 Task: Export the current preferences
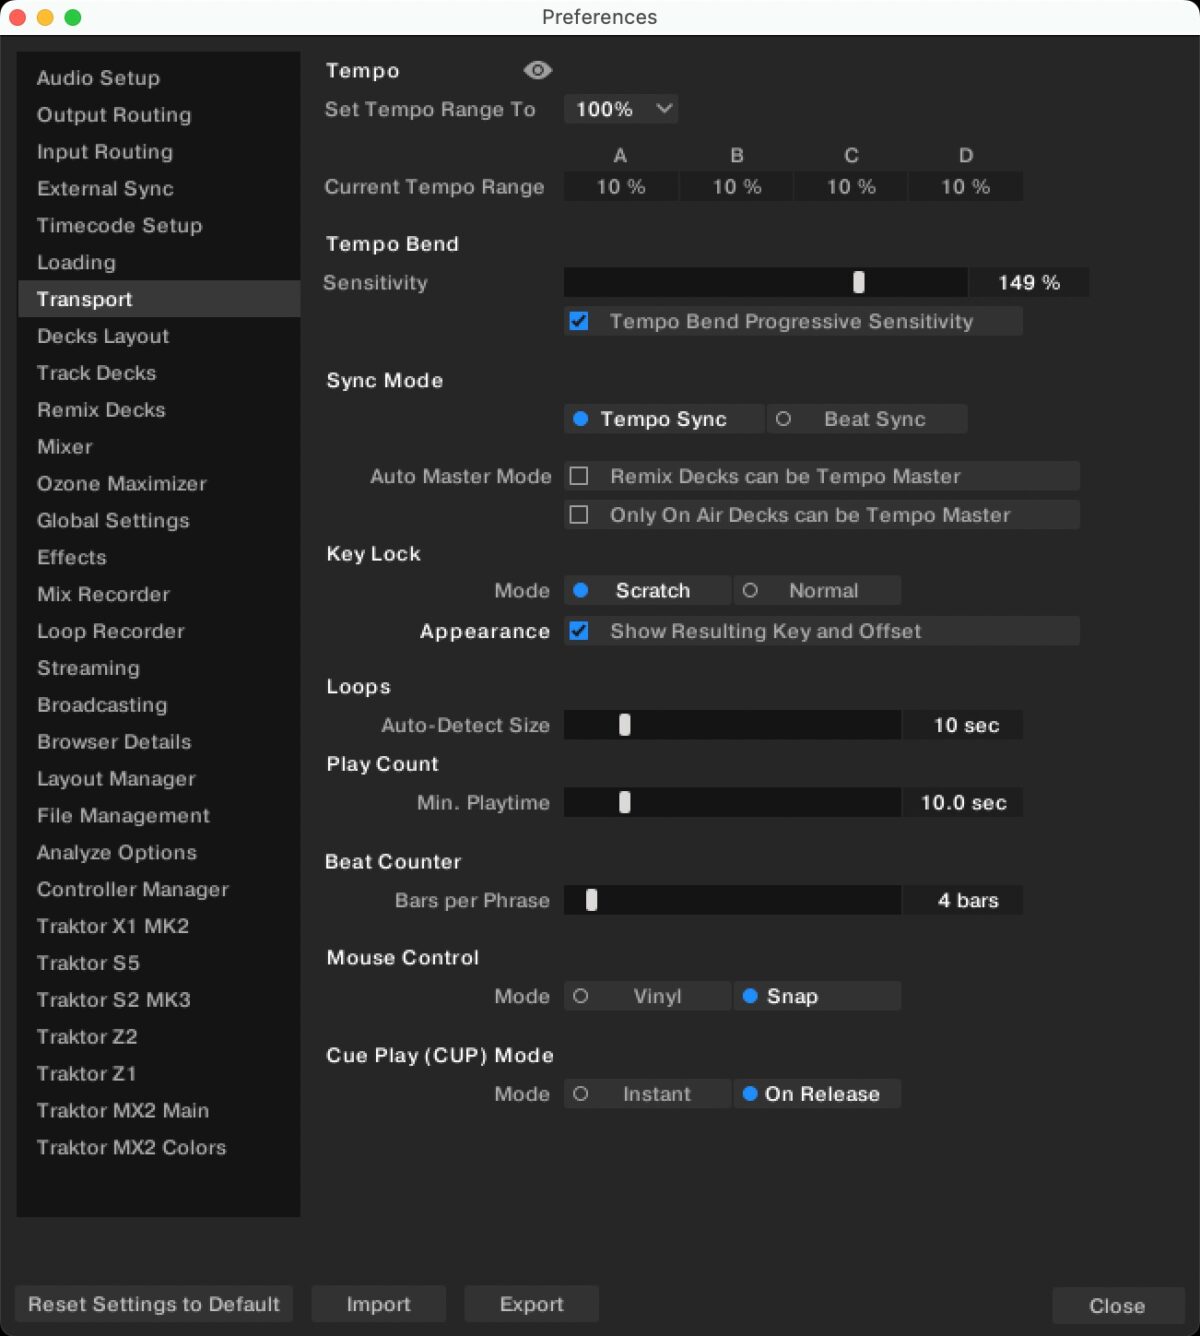point(531,1304)
